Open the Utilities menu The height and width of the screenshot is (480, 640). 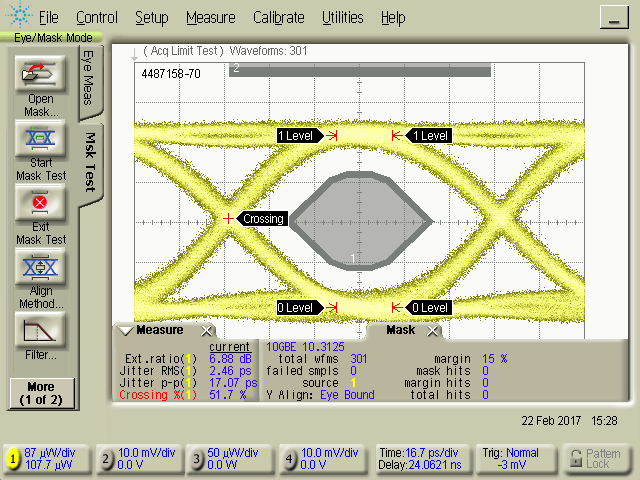coord(342,18)
